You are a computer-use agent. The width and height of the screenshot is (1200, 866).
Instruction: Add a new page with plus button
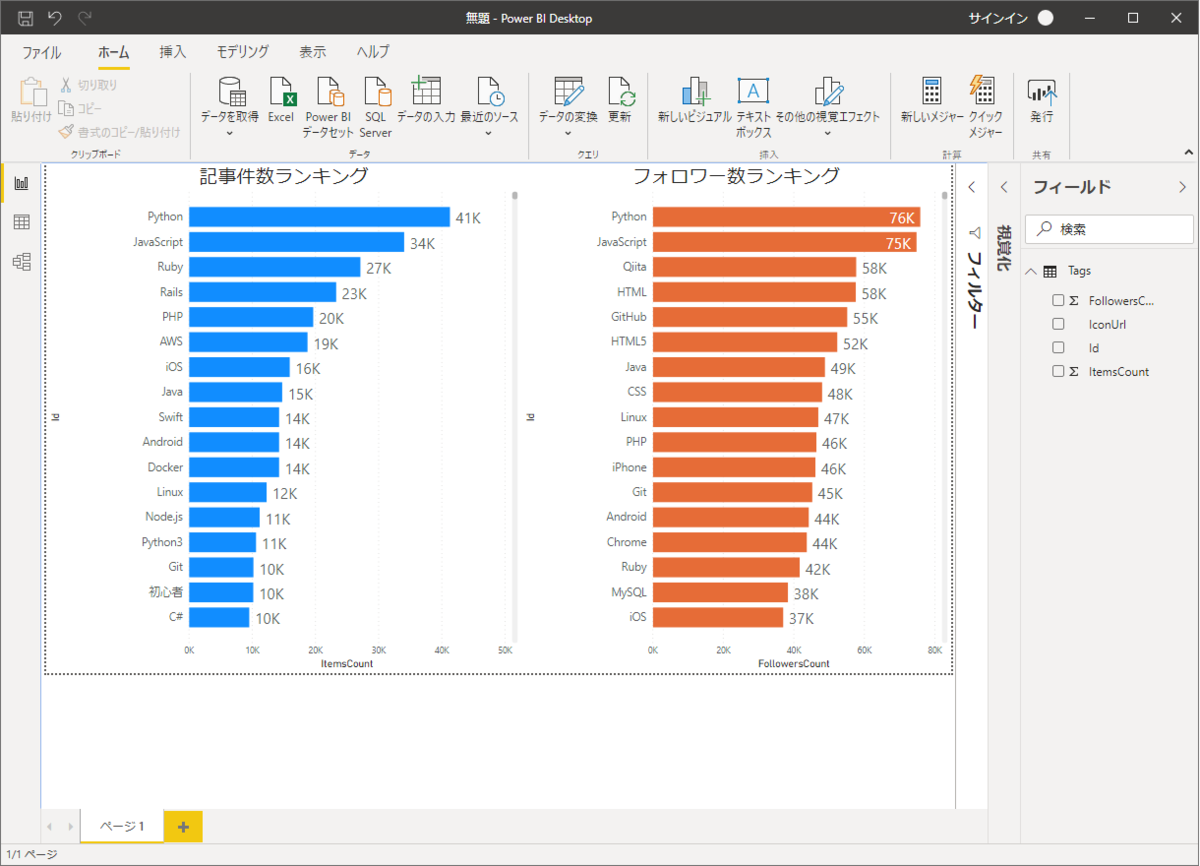pyautogui.click(x=183, y=826)
